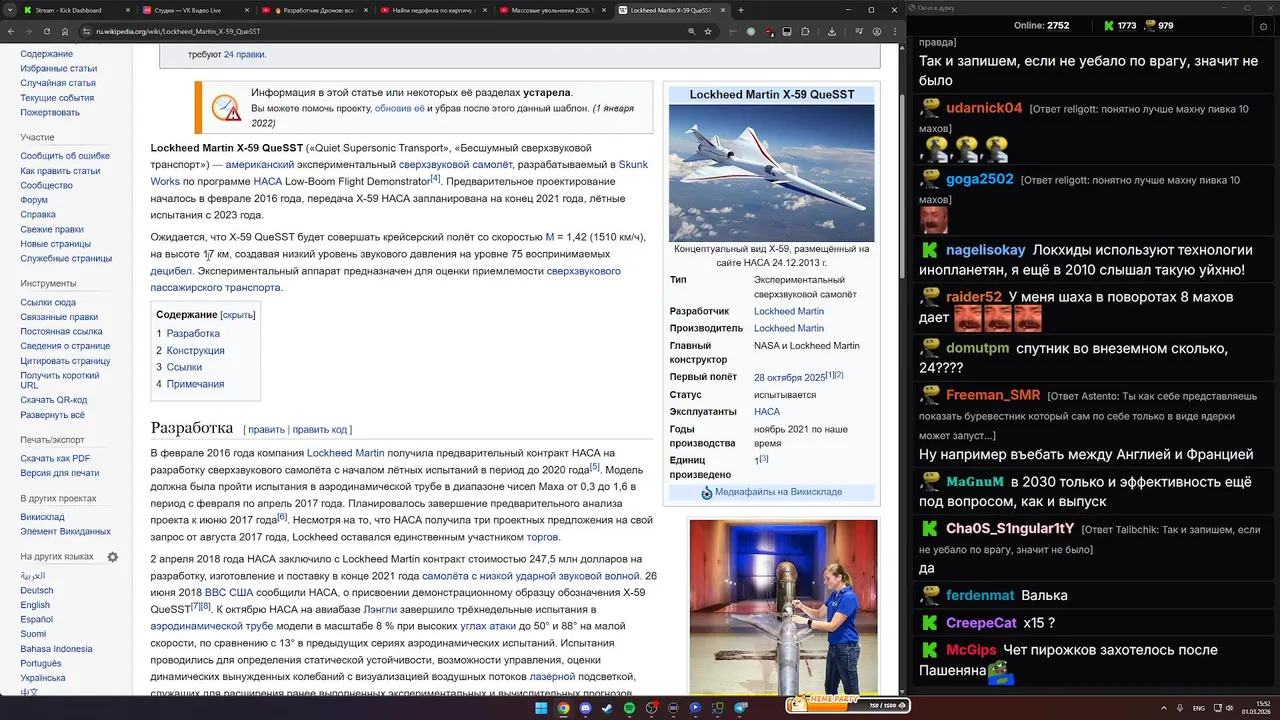
Task: Reload the page with the refresh icon
Action: tap(46, 31)
